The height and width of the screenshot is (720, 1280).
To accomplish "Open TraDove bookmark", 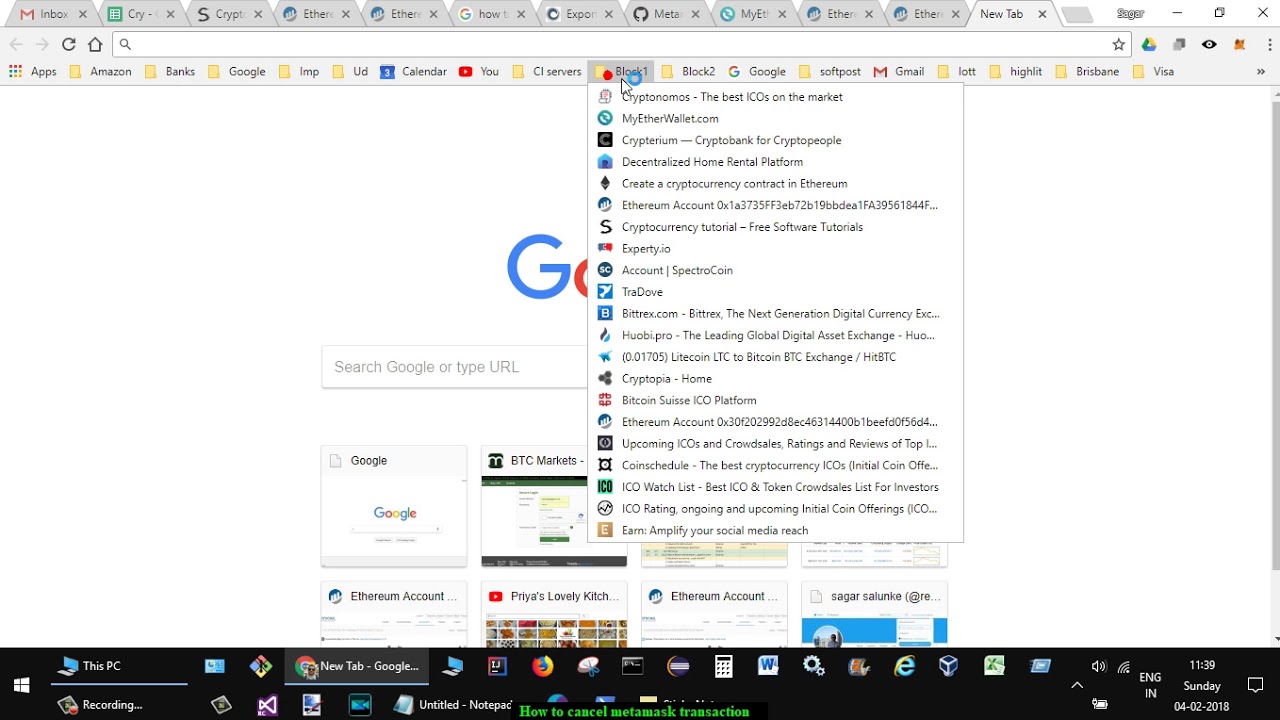I will pos(775,292).
